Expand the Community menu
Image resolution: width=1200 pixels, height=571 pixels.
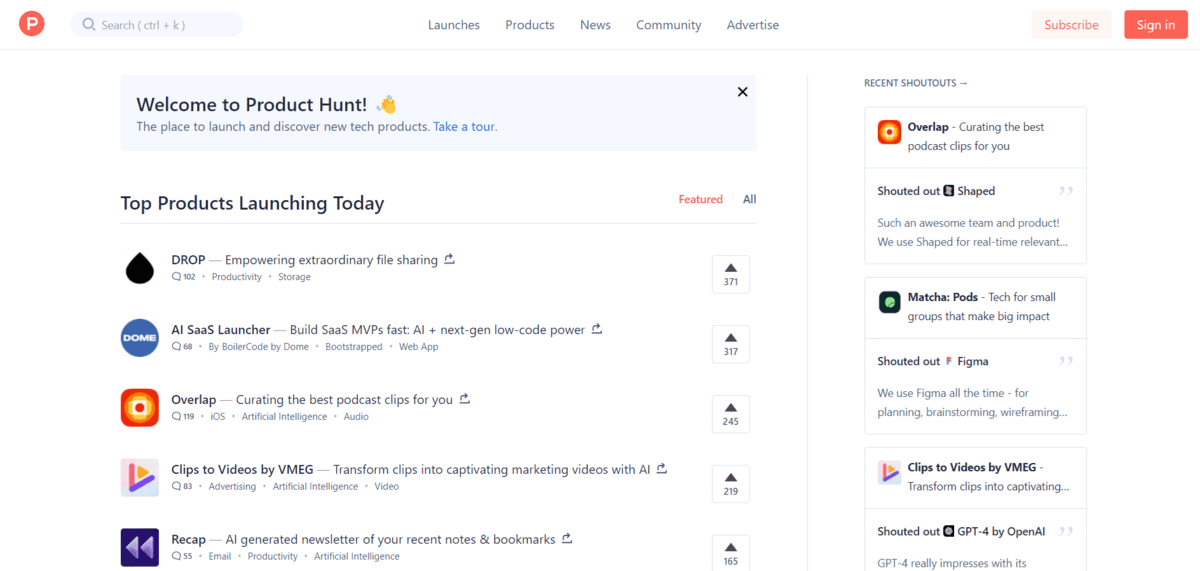668,25
